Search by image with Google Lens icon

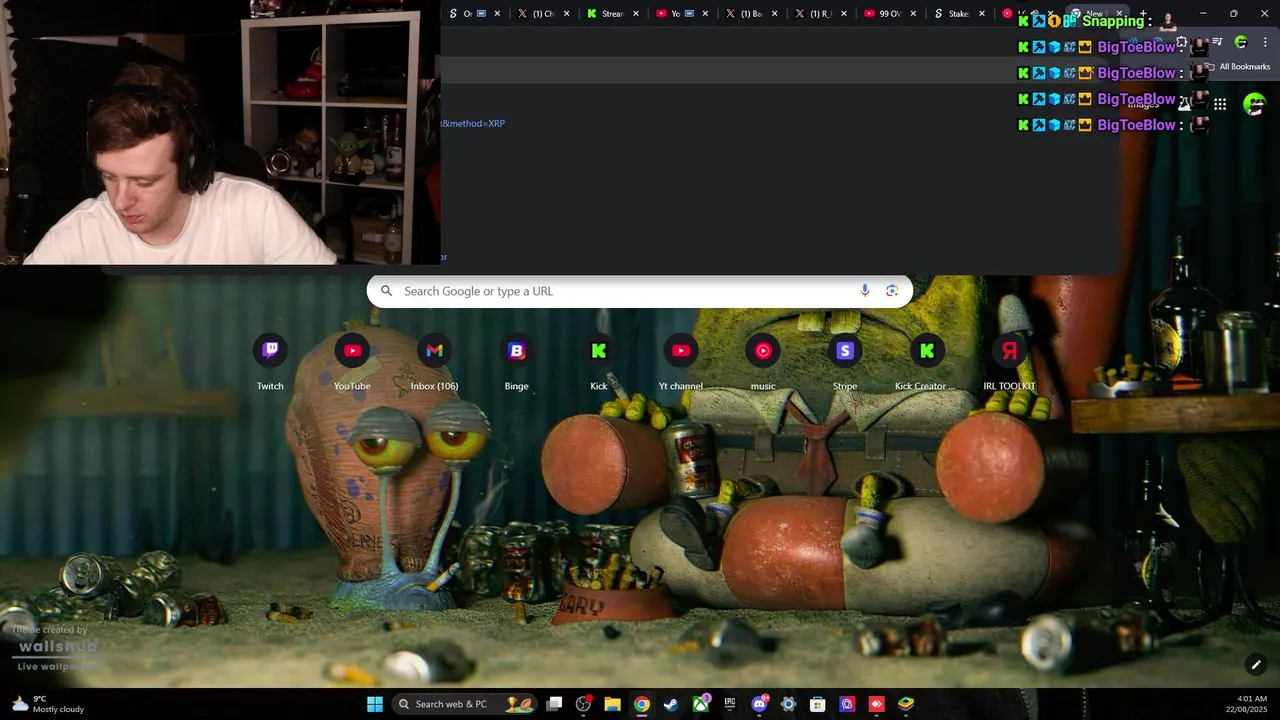pos(892,291)
